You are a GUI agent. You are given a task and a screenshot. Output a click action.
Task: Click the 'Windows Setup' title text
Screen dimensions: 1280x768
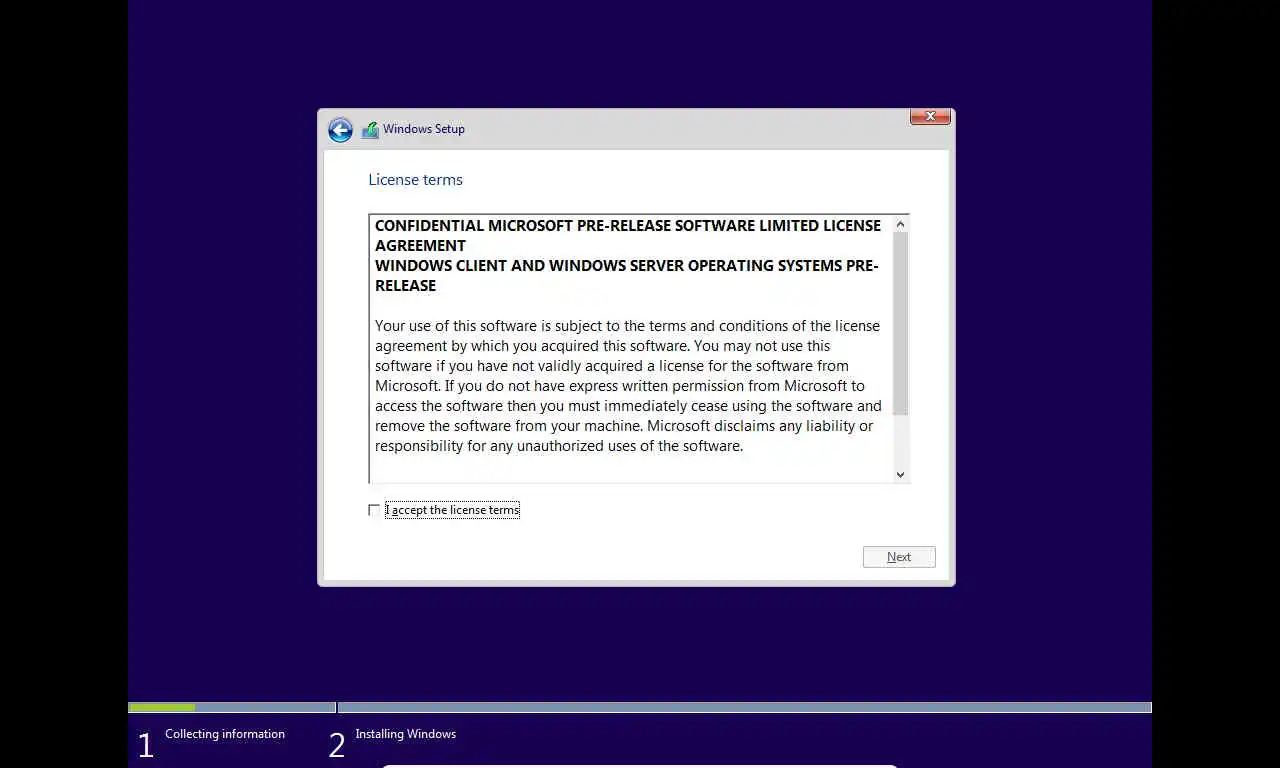(424, 129)
